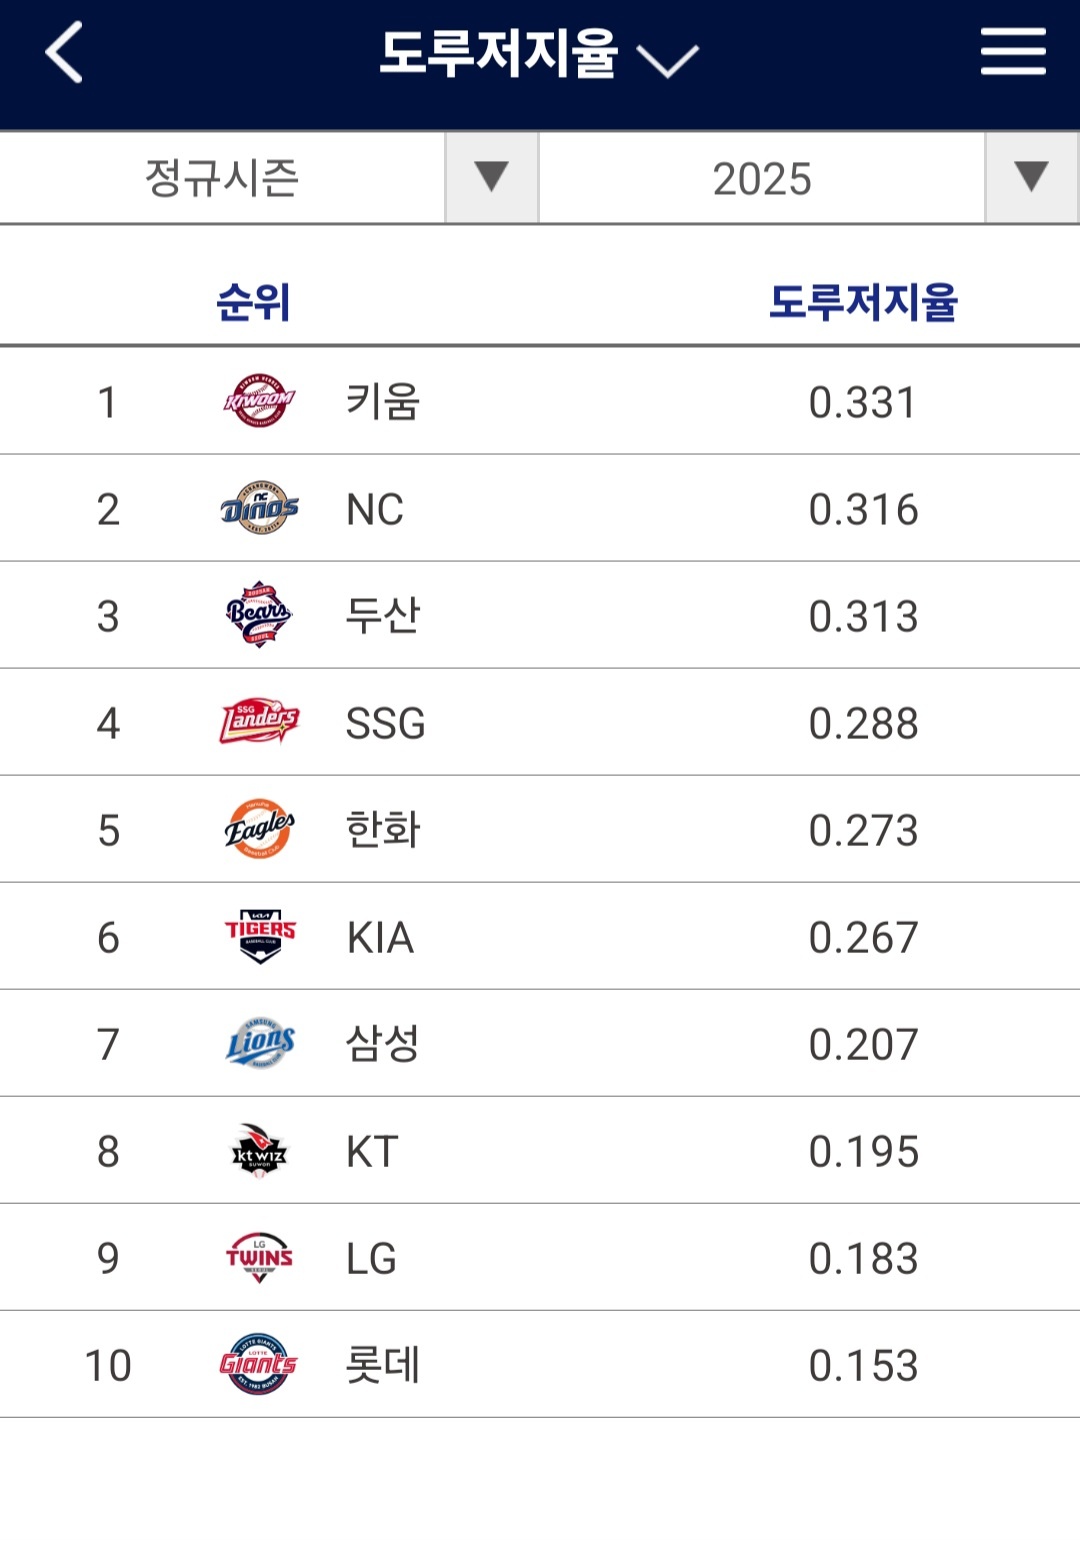The image size is (1080, 1543).
Task: Sort by the 도루저지율 column header
Action: pyautogui.click(x=863, y=302)
